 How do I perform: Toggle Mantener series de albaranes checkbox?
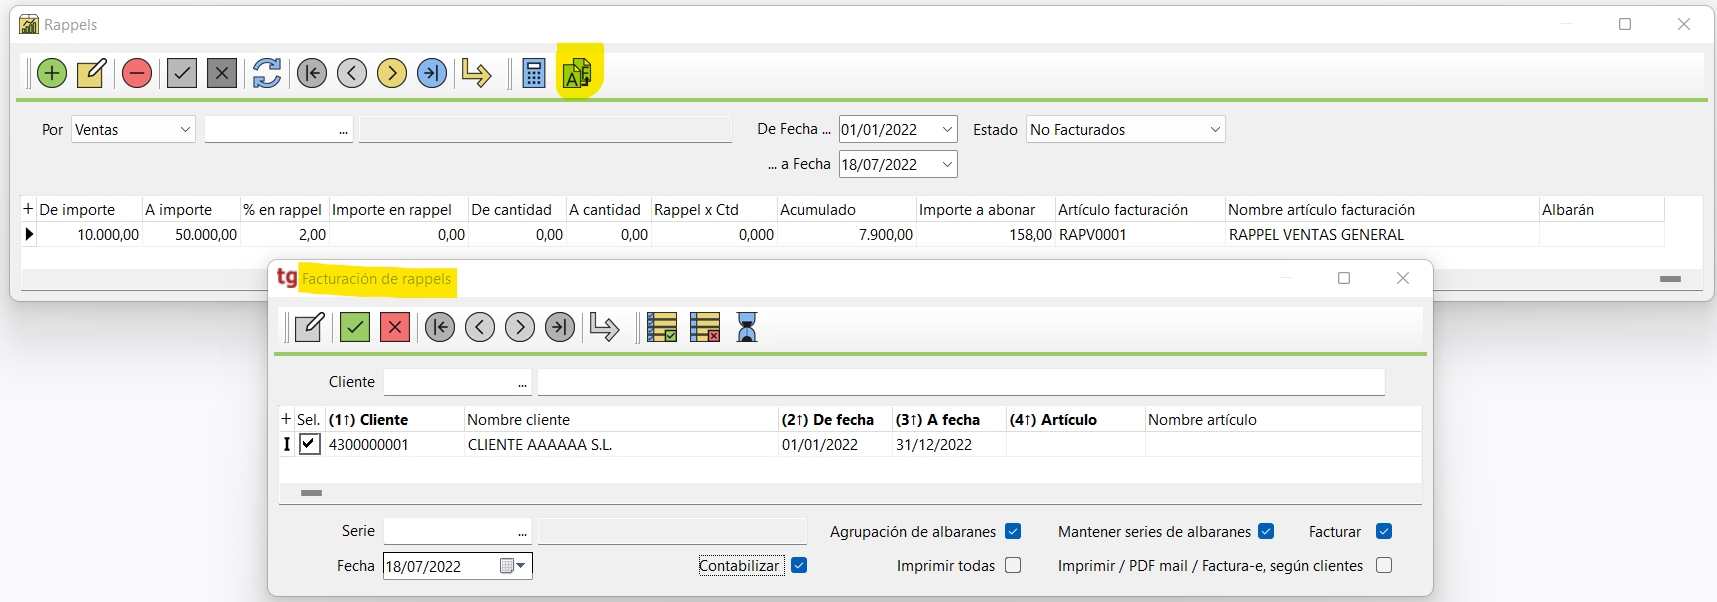coord(1266,531)
